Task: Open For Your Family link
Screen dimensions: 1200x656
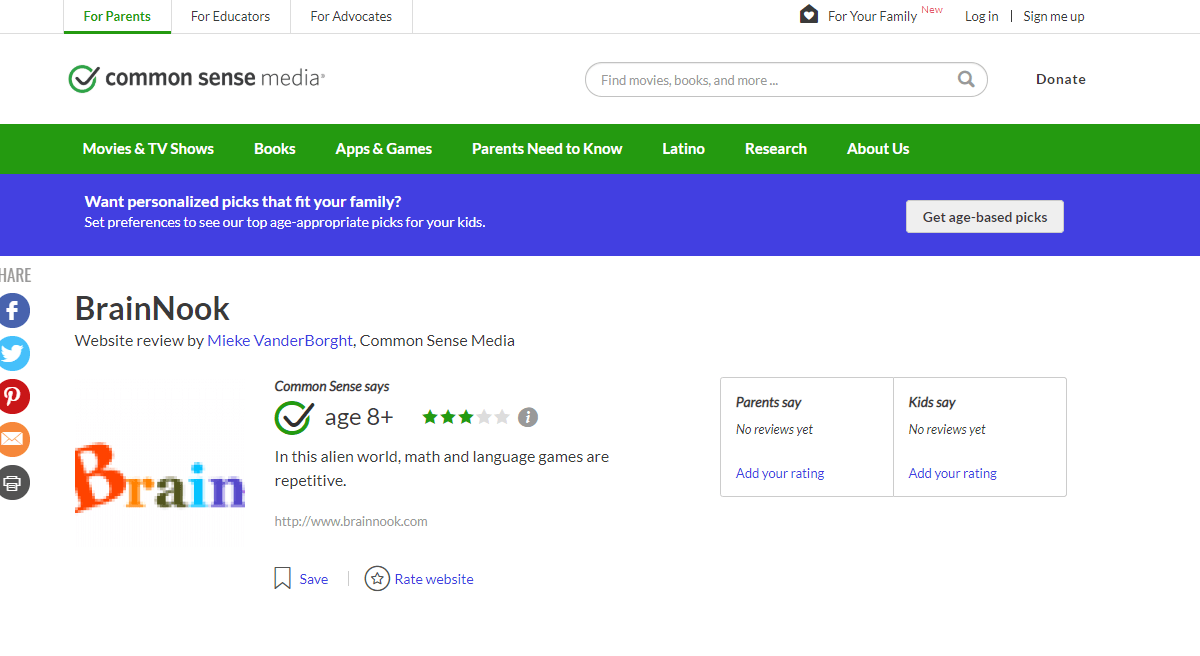Action: coord(872,16)
